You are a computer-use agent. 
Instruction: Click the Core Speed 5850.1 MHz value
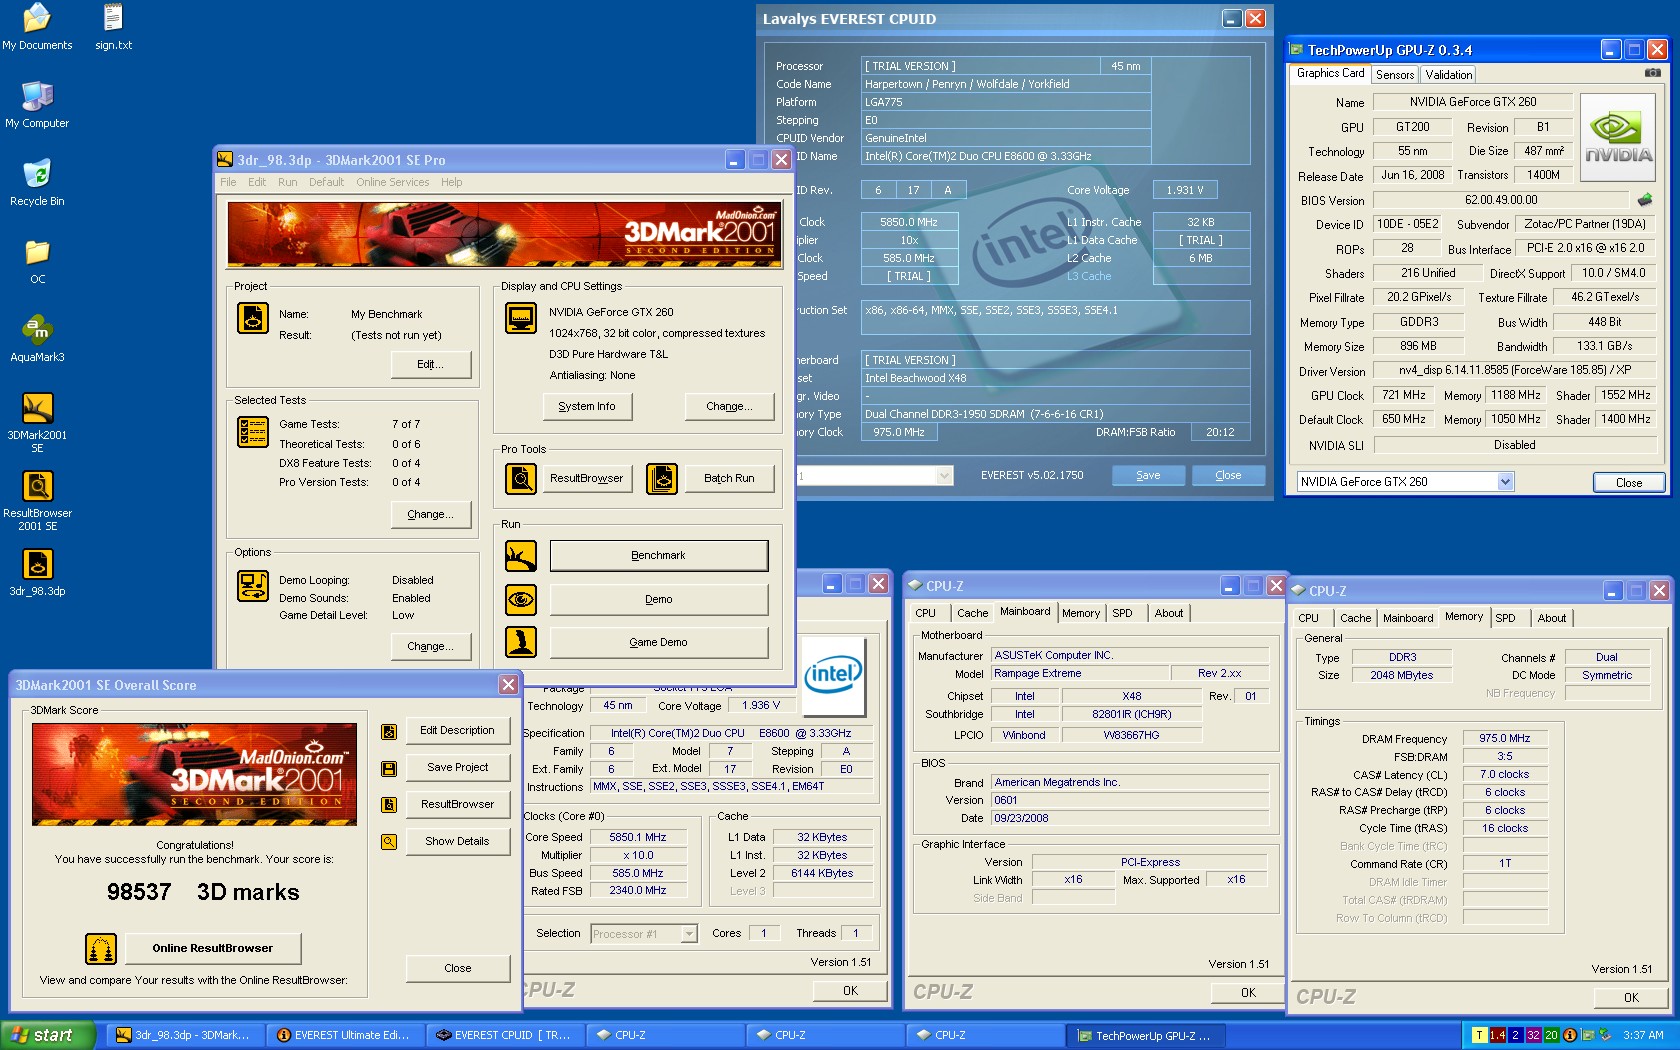click(x=637, y=838)
